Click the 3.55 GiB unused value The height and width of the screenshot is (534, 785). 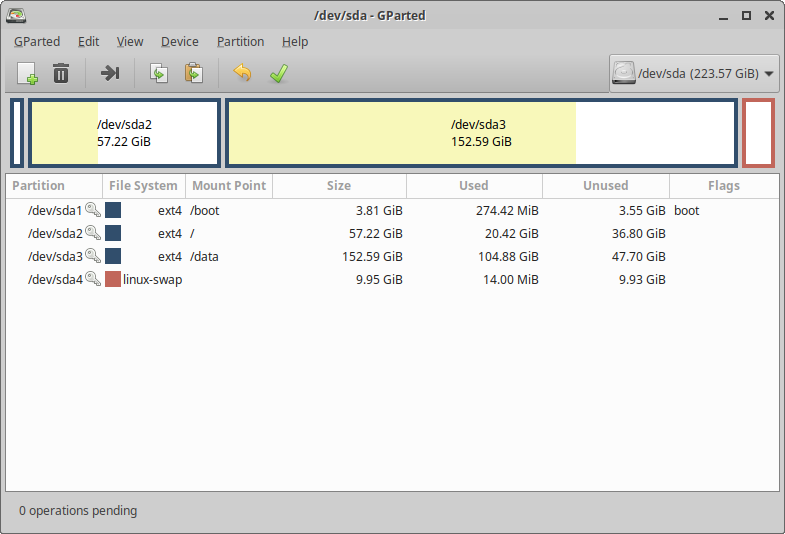pos(642,211)
